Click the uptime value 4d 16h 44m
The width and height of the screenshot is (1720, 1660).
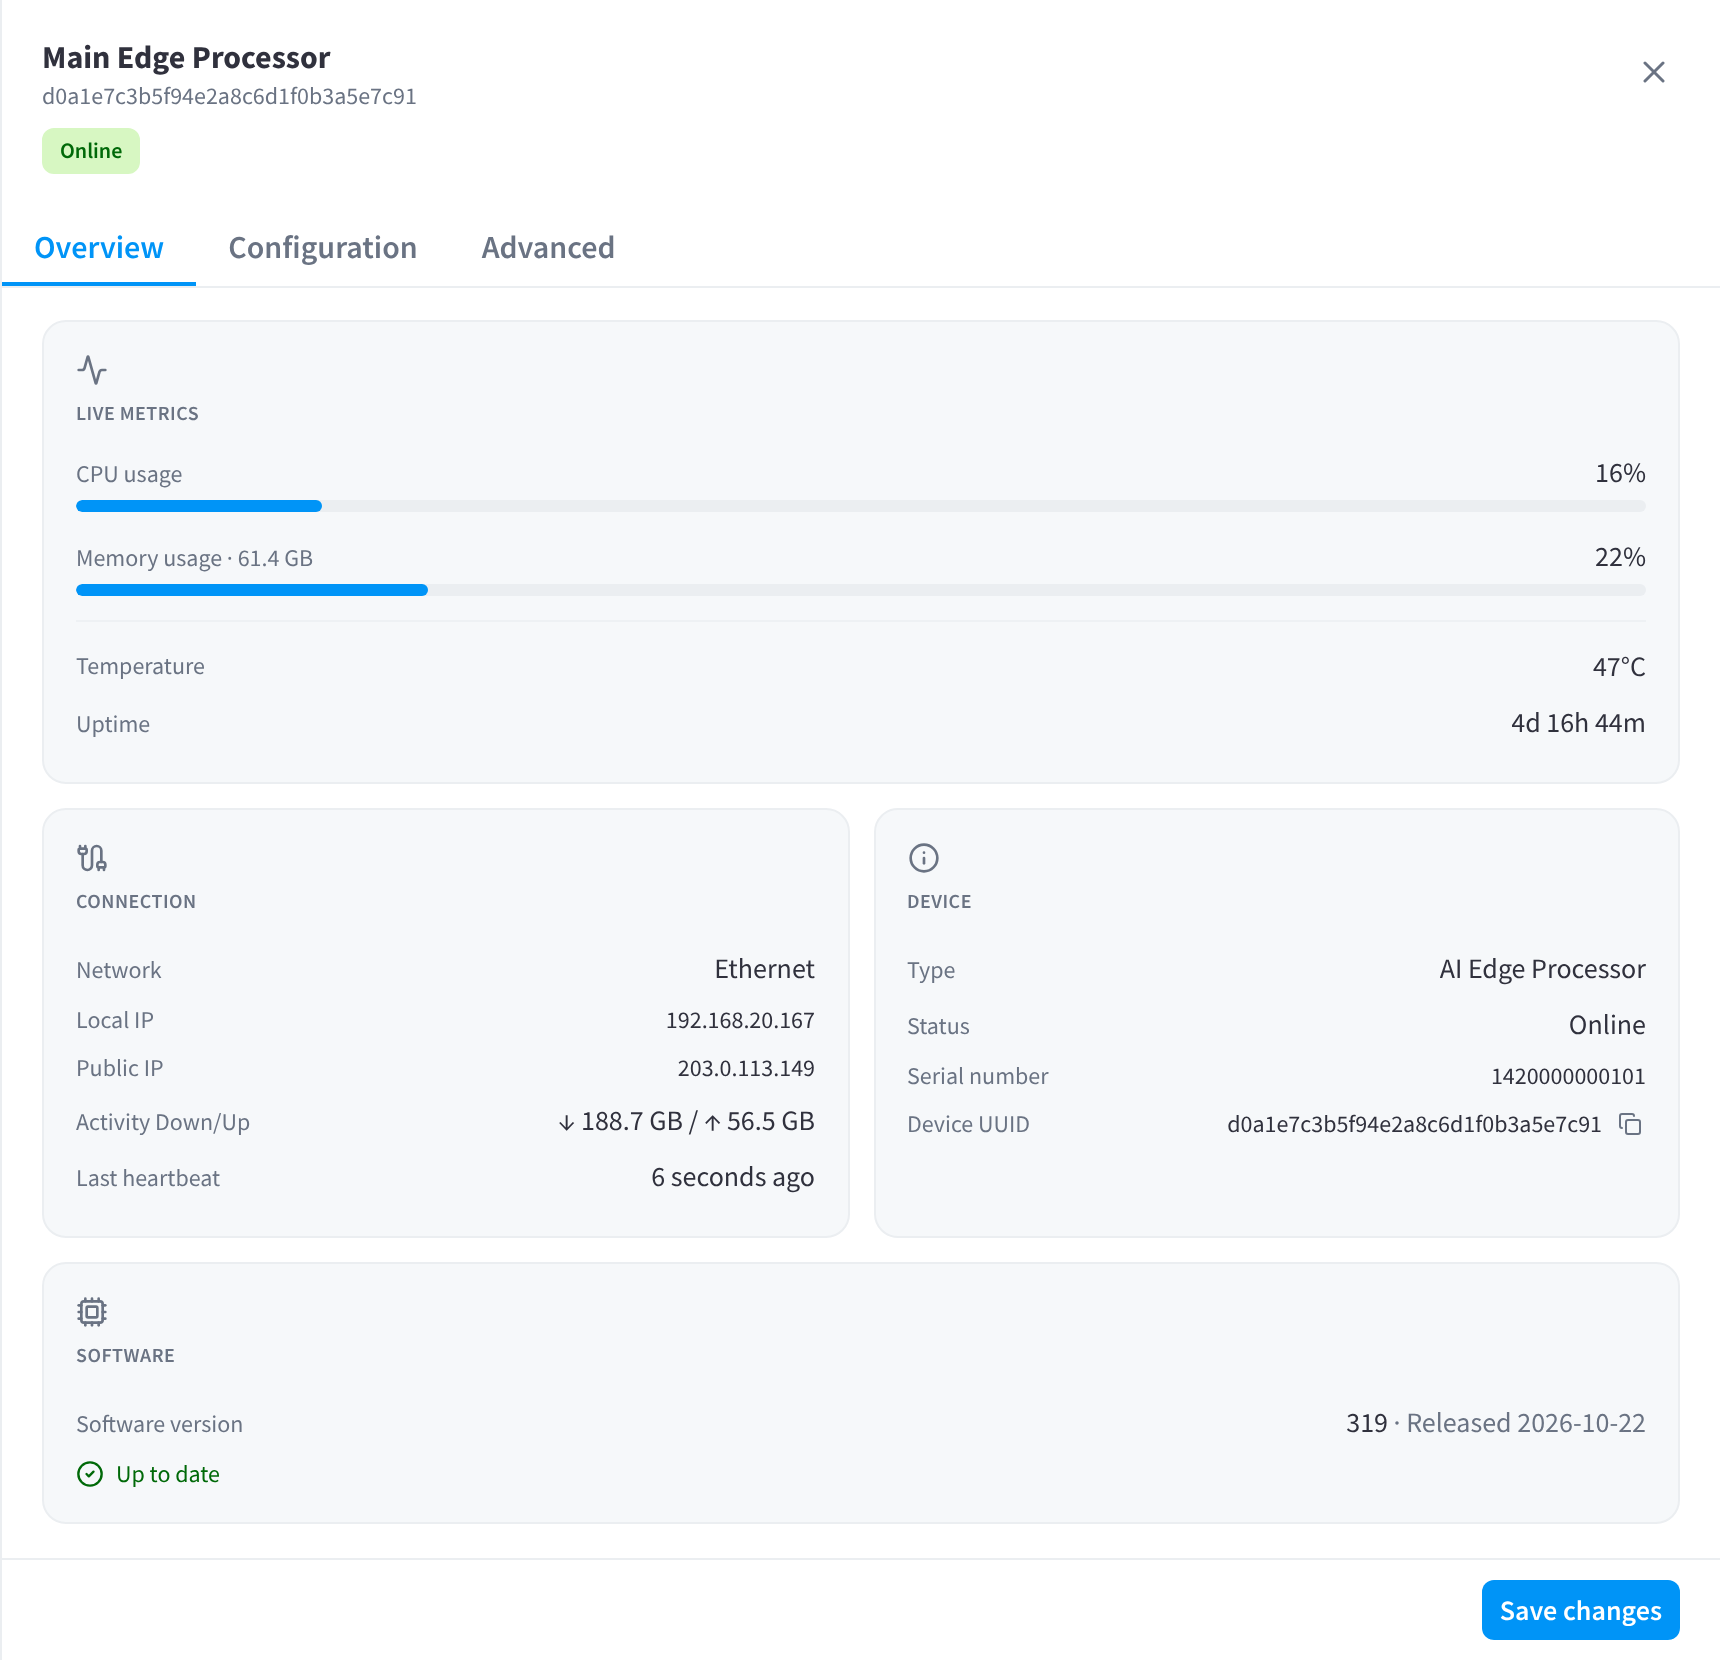coord(1578,723)
